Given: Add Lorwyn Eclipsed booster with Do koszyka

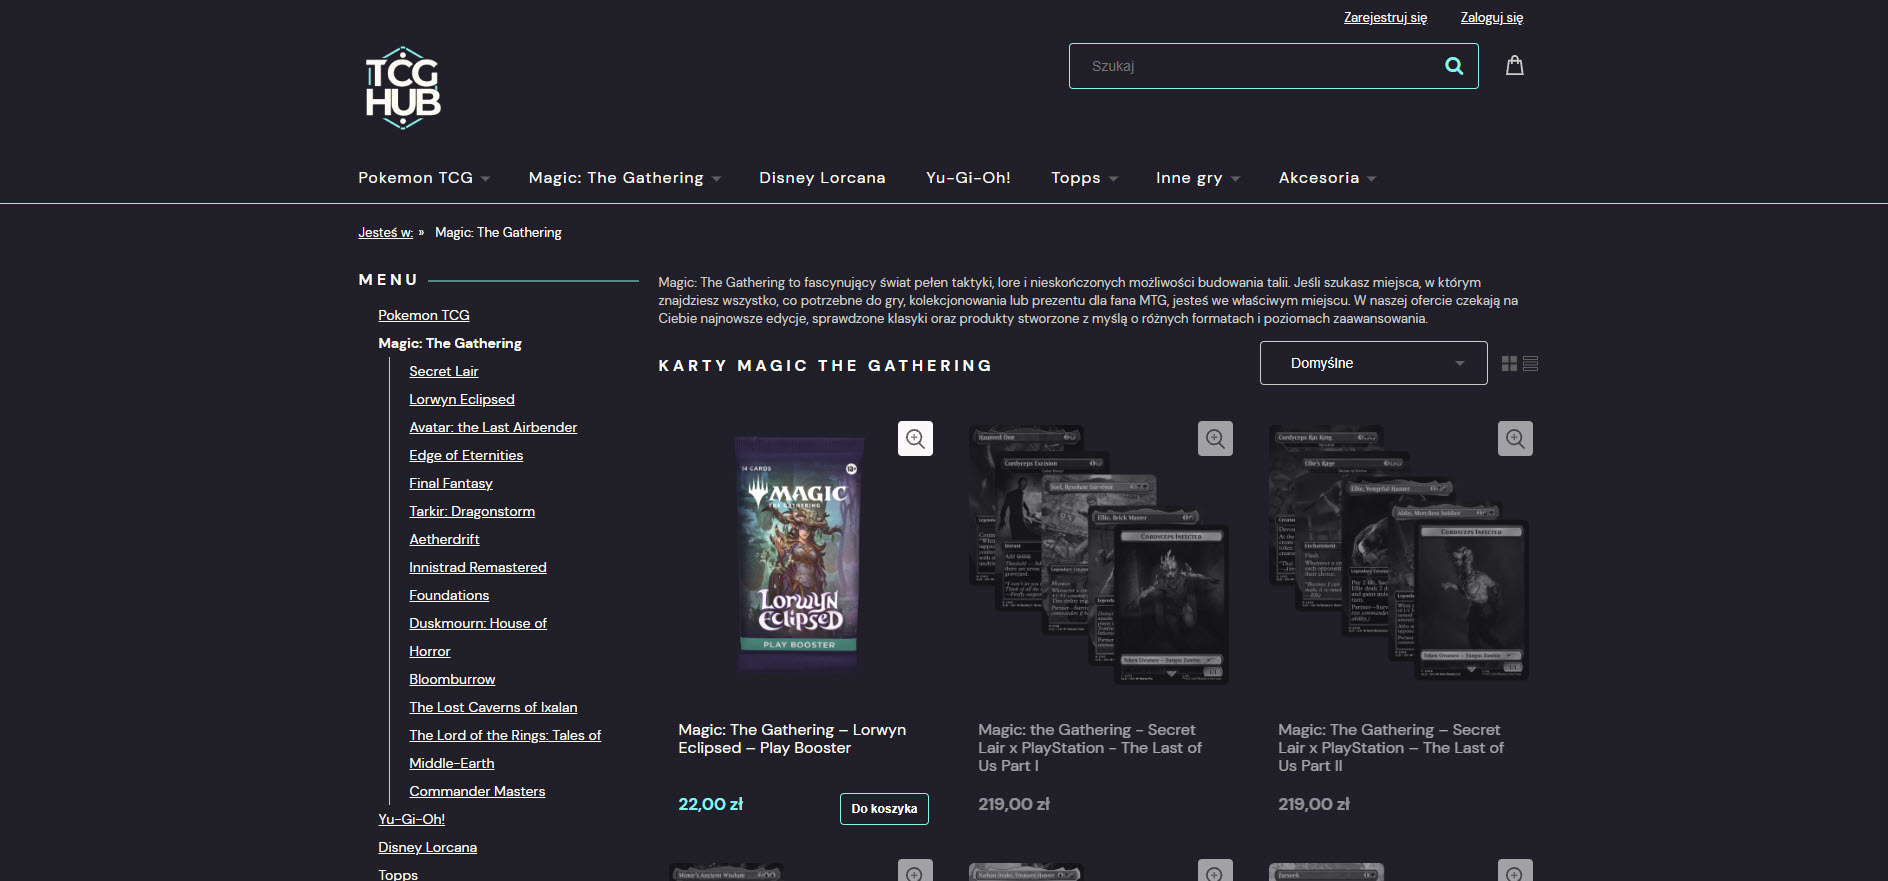Looking at the screenshot, I should pos(884,809).
